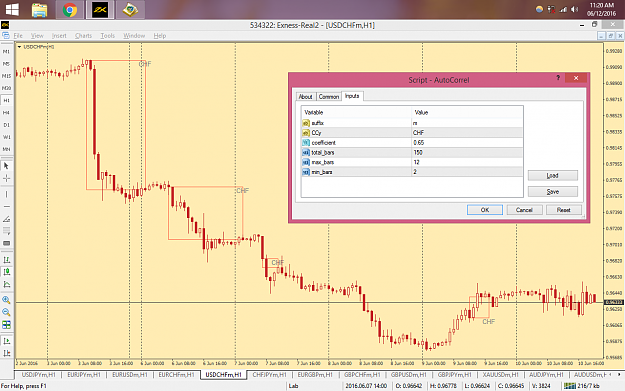This screenshot has height=391, width=625.
Task: Click Reset in the AutoCorrel dialog
Action: pyautogui.click(x=564, y=210)
